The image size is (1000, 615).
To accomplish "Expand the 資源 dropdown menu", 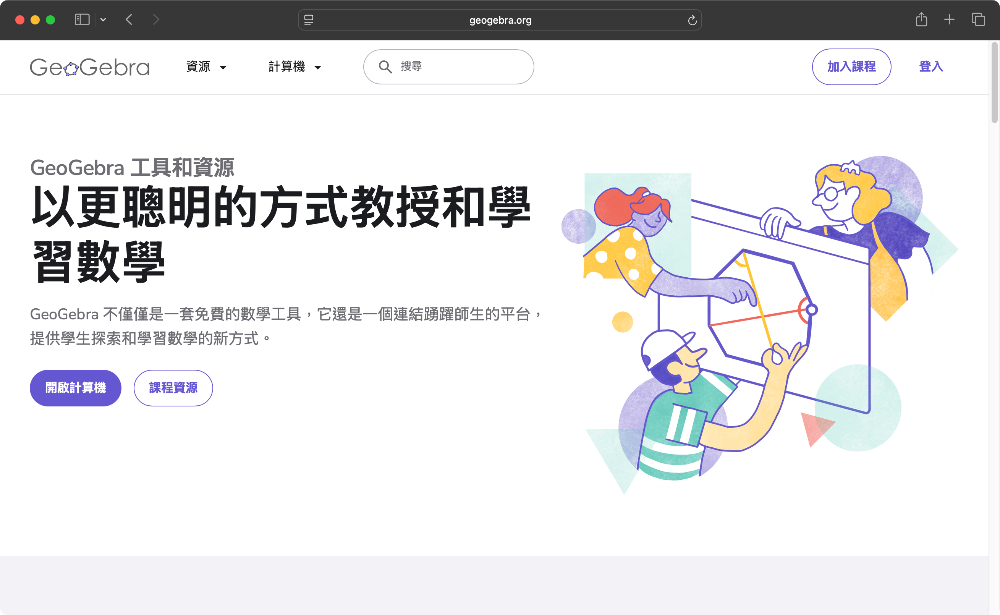I will [206, 66].
